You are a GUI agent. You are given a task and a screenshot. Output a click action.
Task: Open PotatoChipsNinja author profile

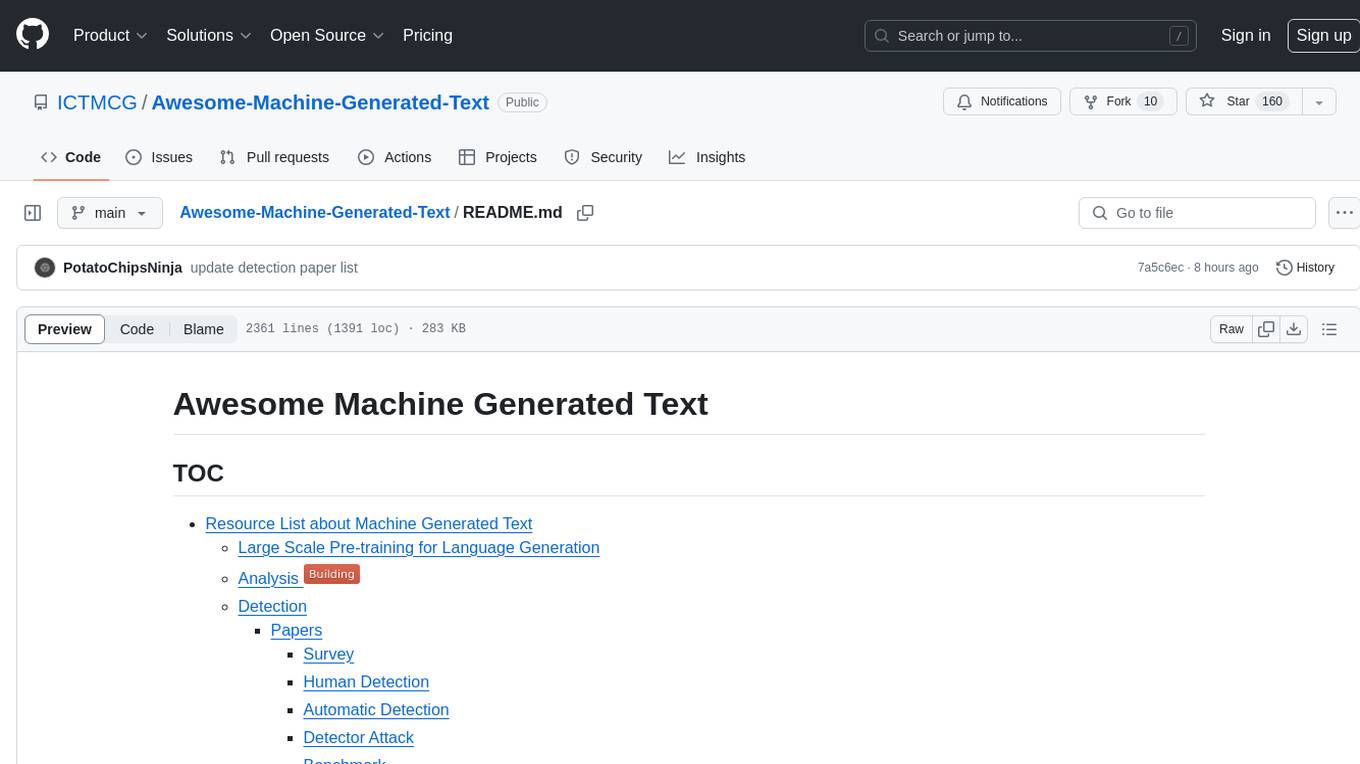click(122, 268)
